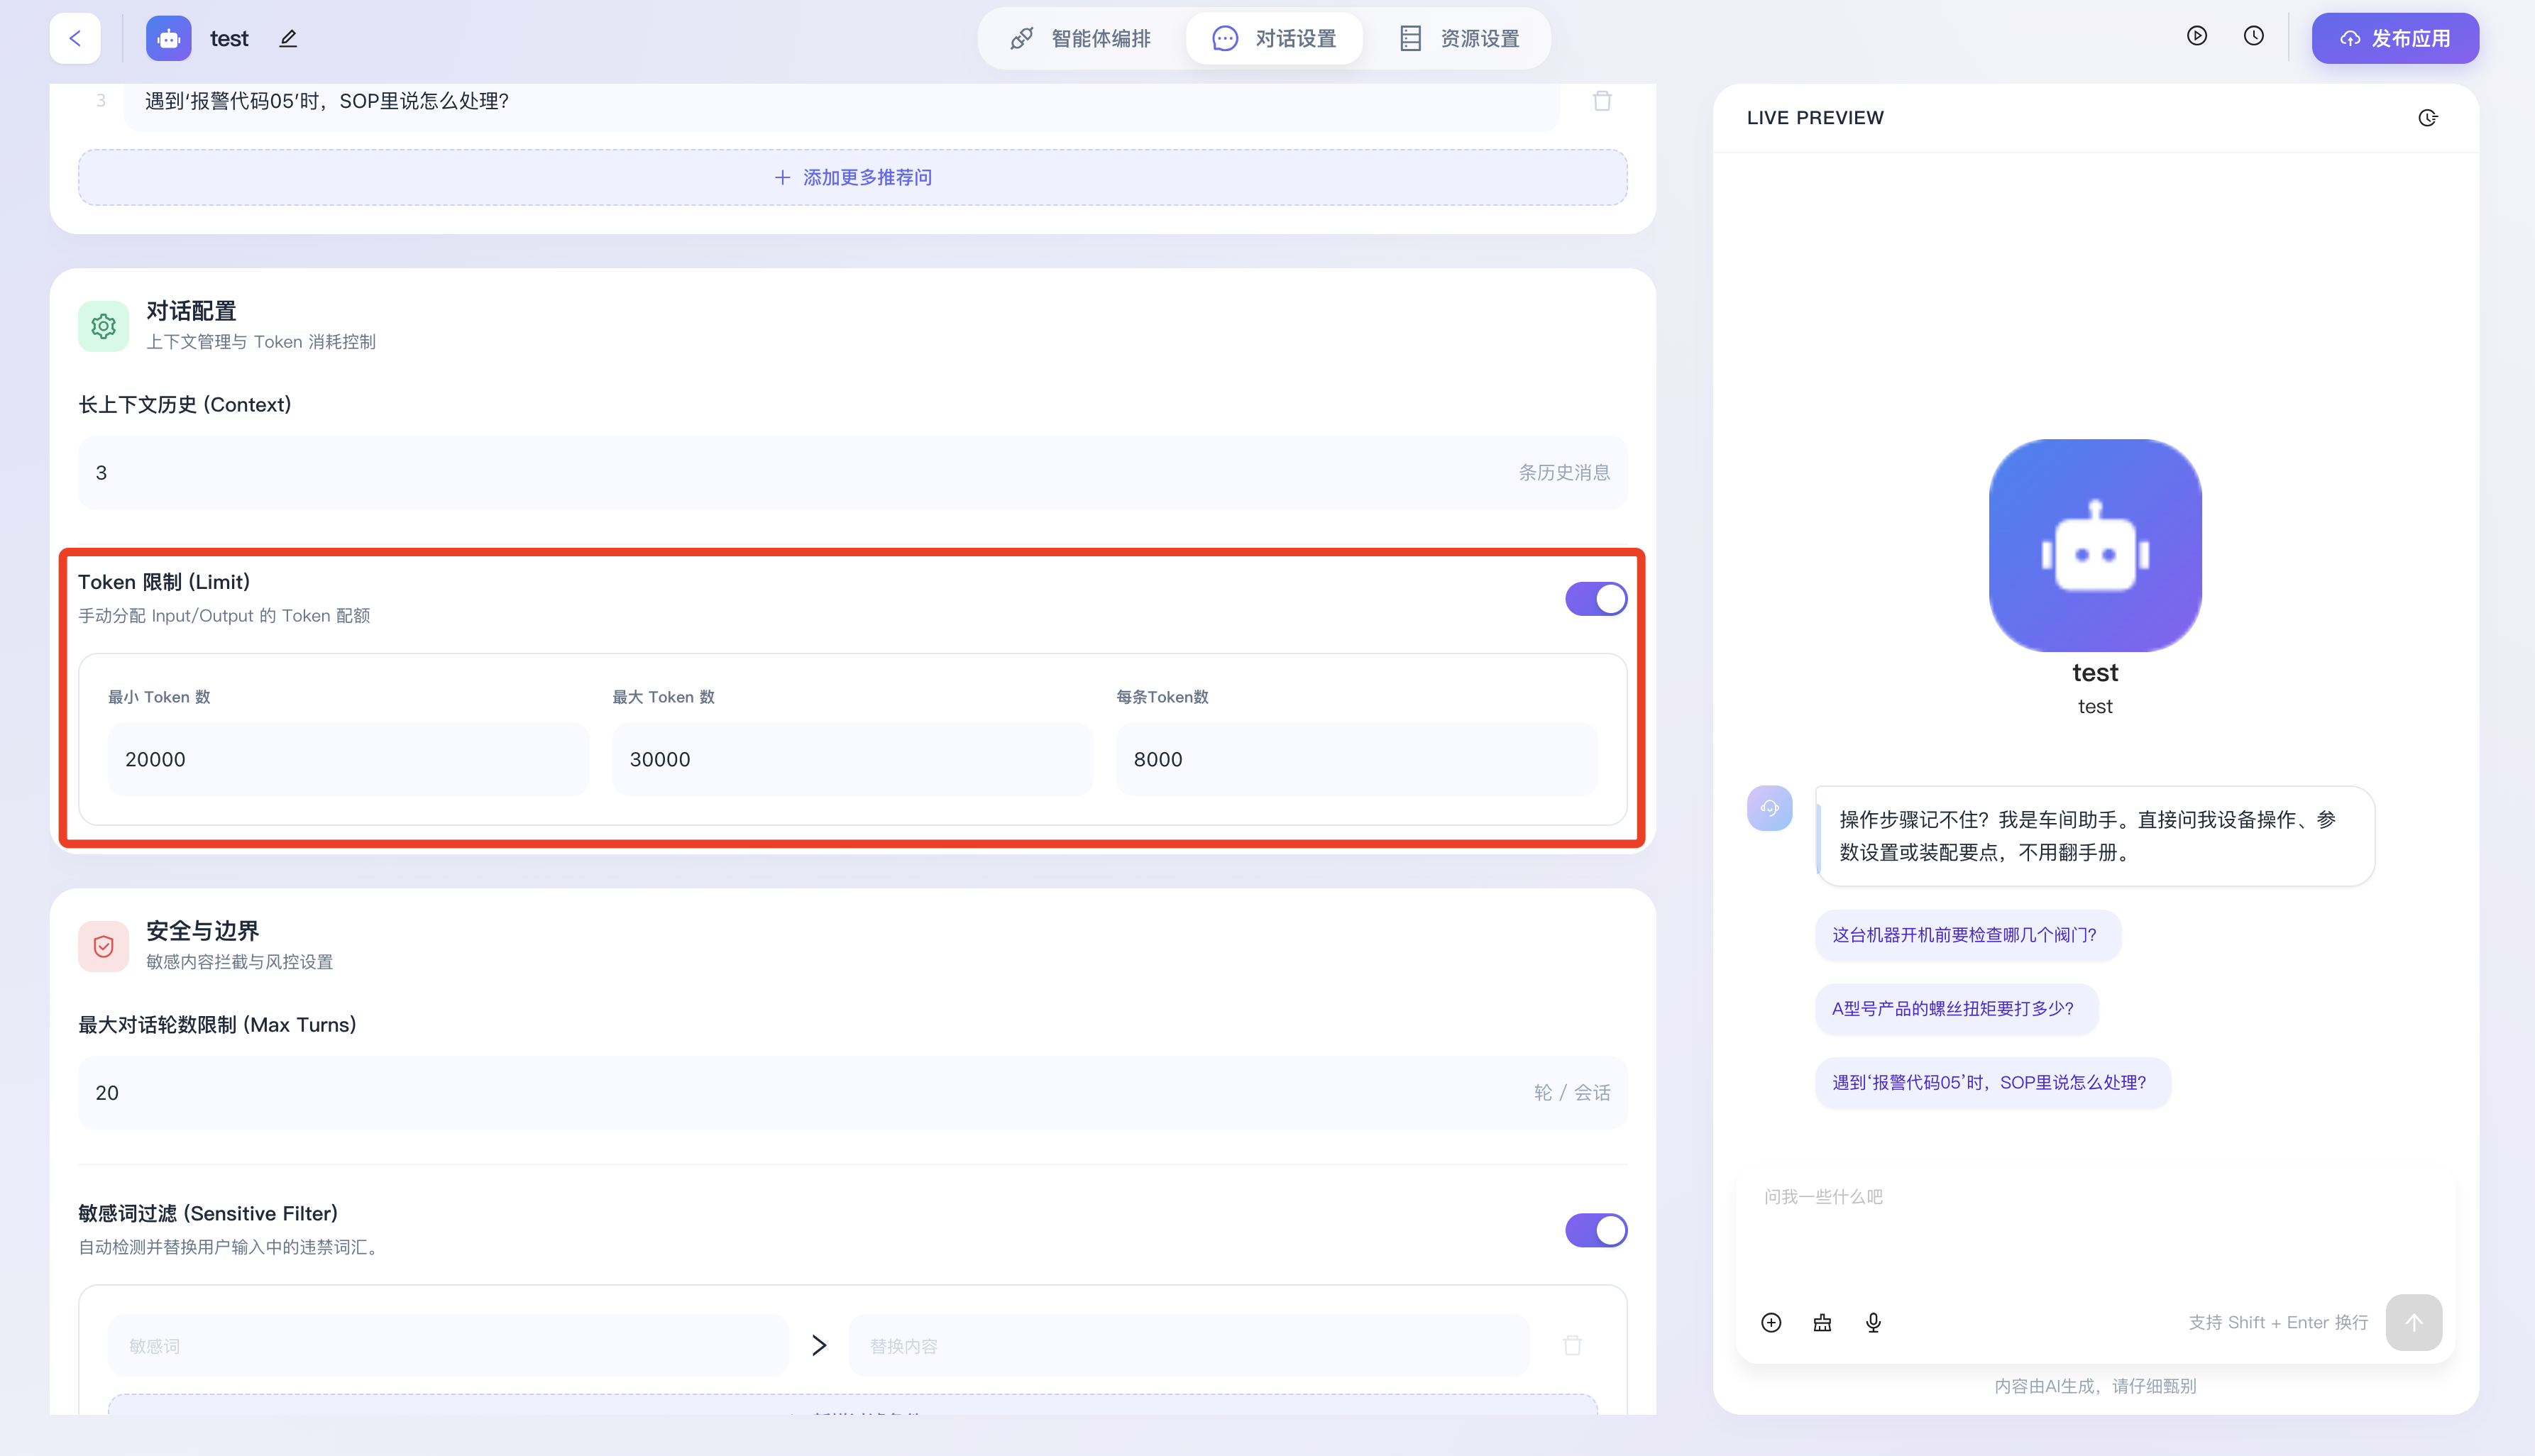Select the suggested question about 螺丝扭矩
2535x1456 pixels.
(x=1952, y=1008)
